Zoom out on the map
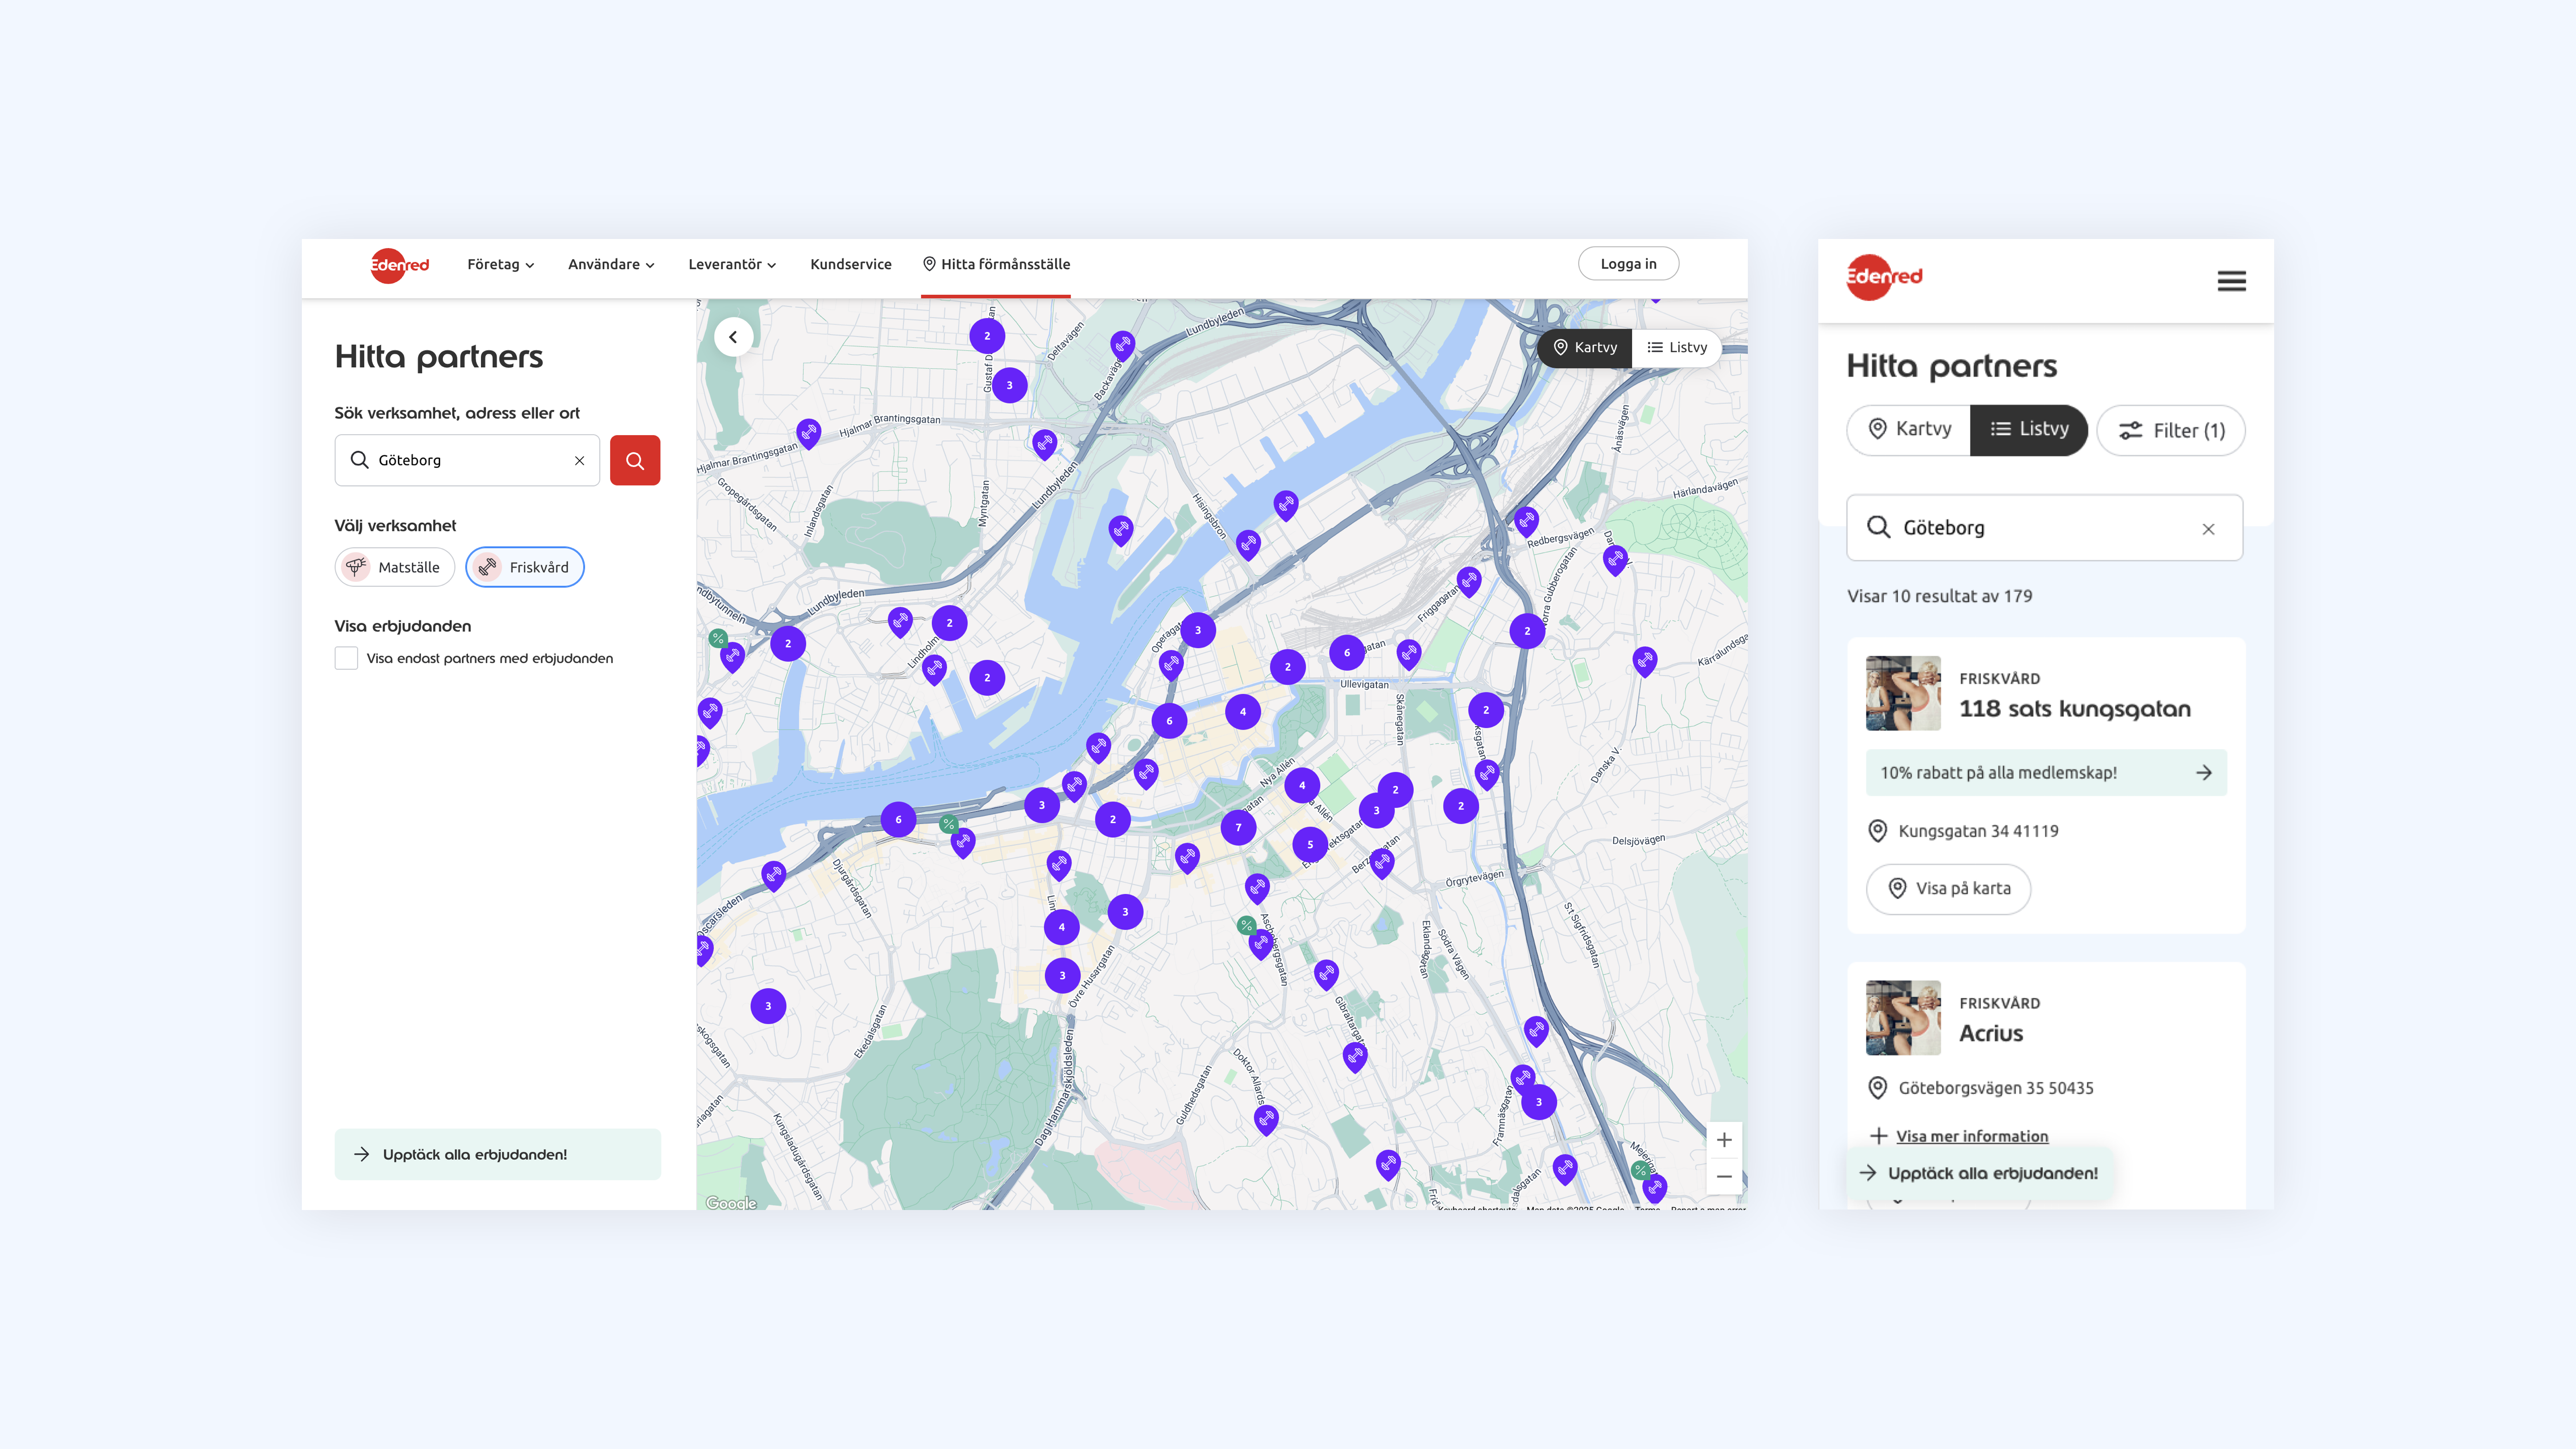This screenshot has height=1449, width=2576. 1724,1177
